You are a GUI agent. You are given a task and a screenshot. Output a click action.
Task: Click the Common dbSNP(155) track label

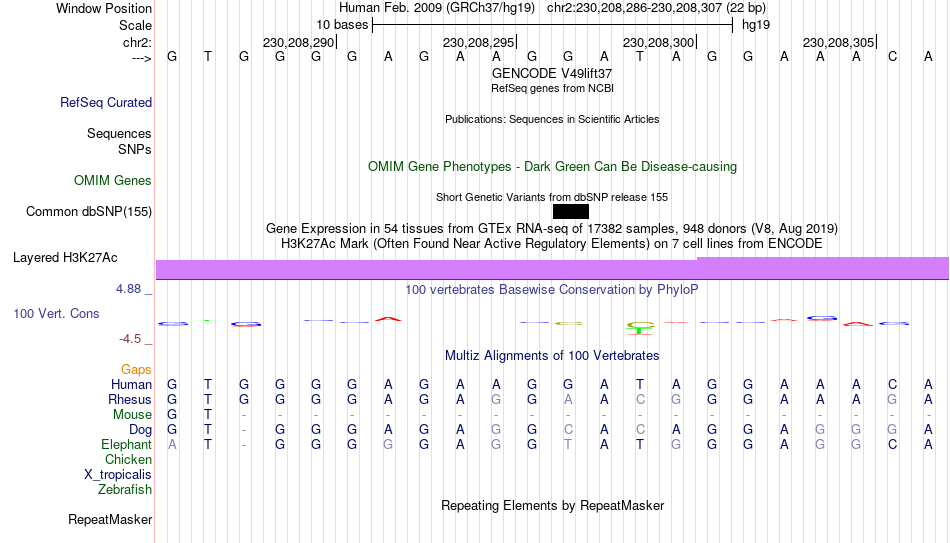pyautogui.click(x=89, y=212)
